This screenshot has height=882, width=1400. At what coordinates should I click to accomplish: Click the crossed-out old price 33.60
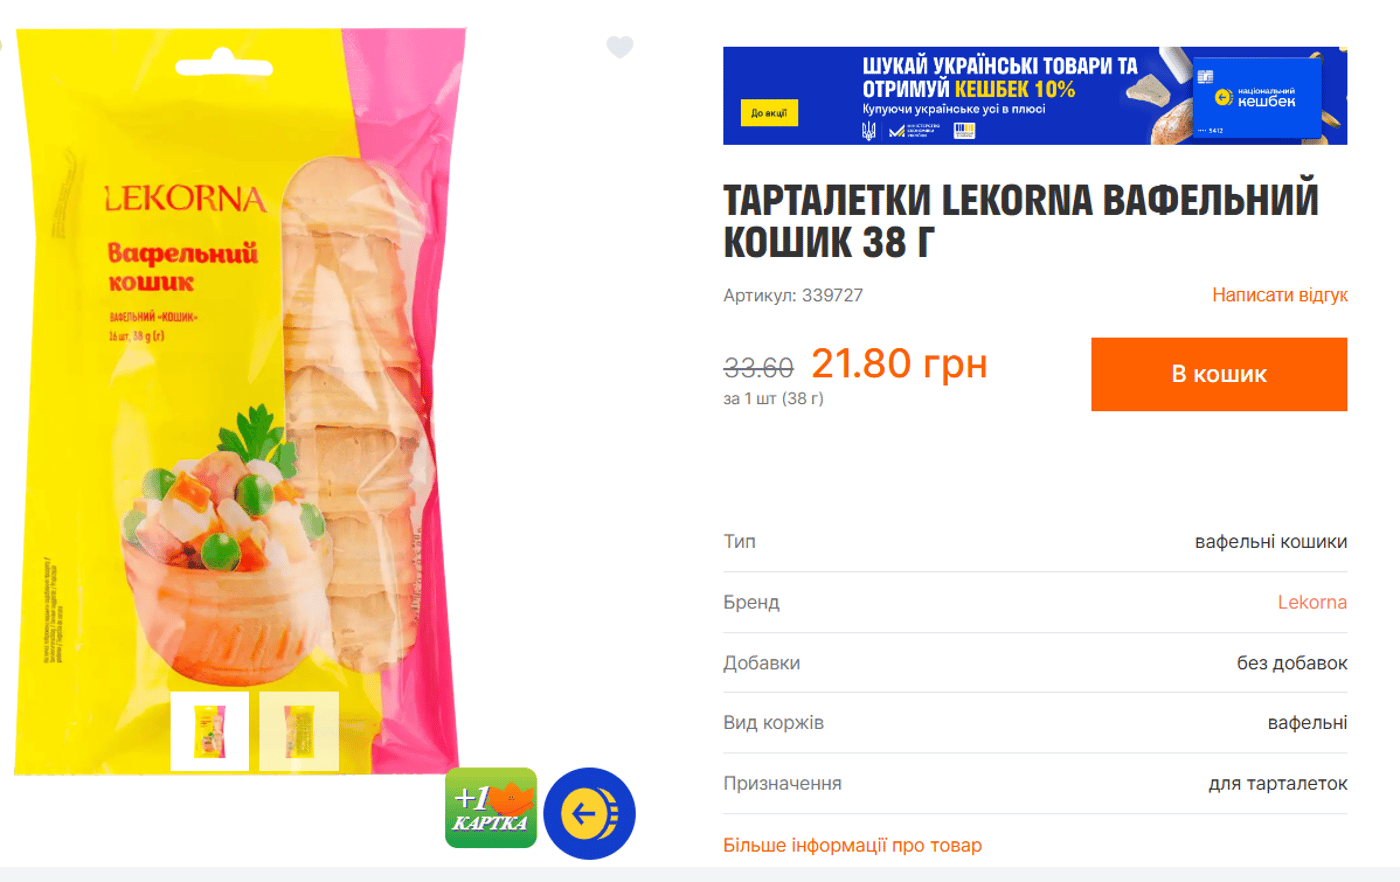tap(758, 368)
